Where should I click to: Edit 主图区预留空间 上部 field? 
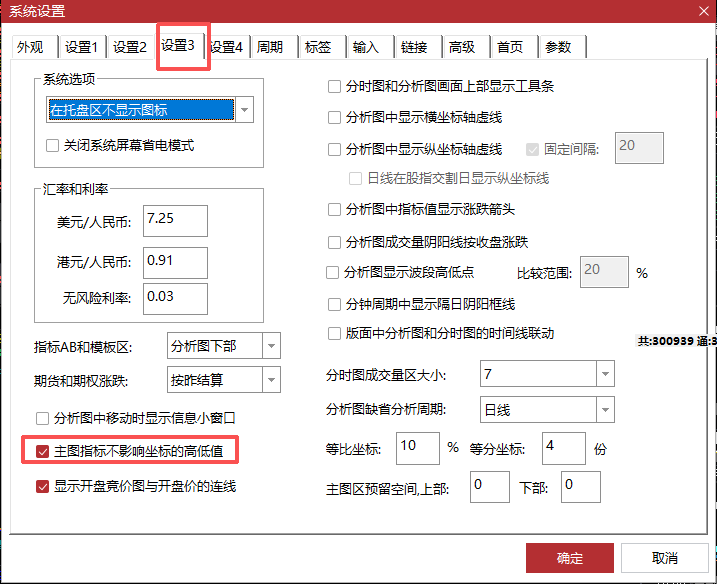490,487
